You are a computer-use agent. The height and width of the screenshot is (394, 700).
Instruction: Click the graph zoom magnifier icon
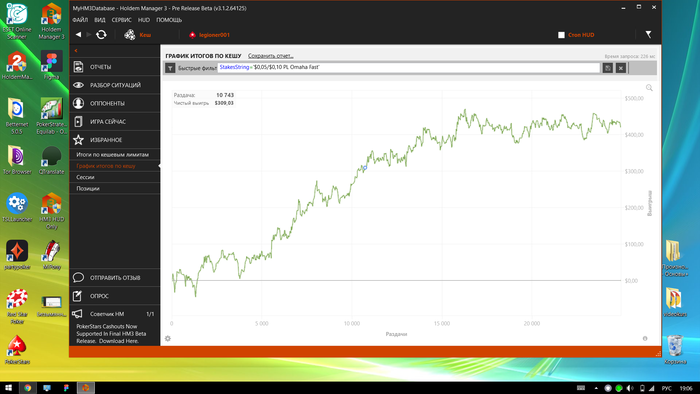pos(649,88)
